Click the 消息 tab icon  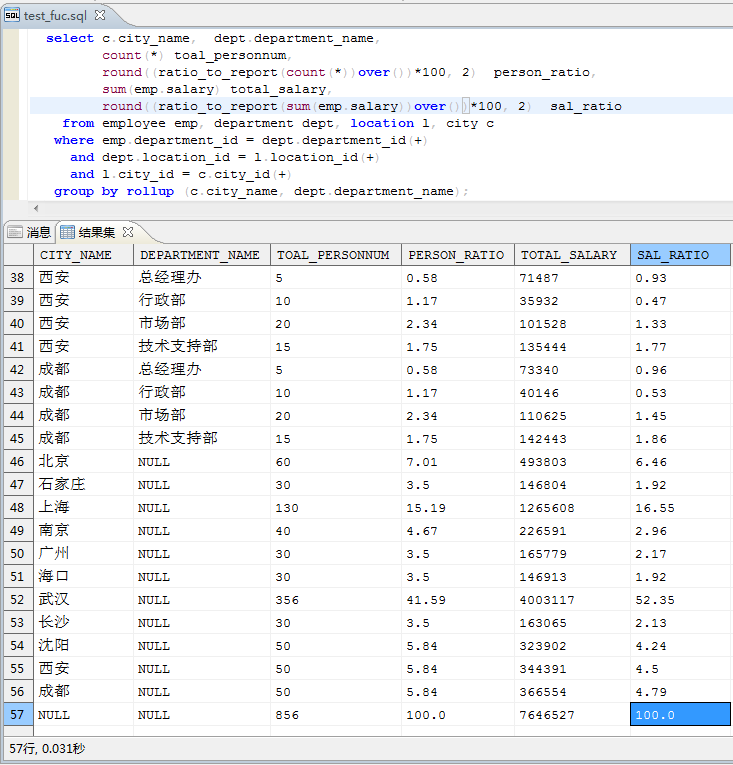click(14, 232)
